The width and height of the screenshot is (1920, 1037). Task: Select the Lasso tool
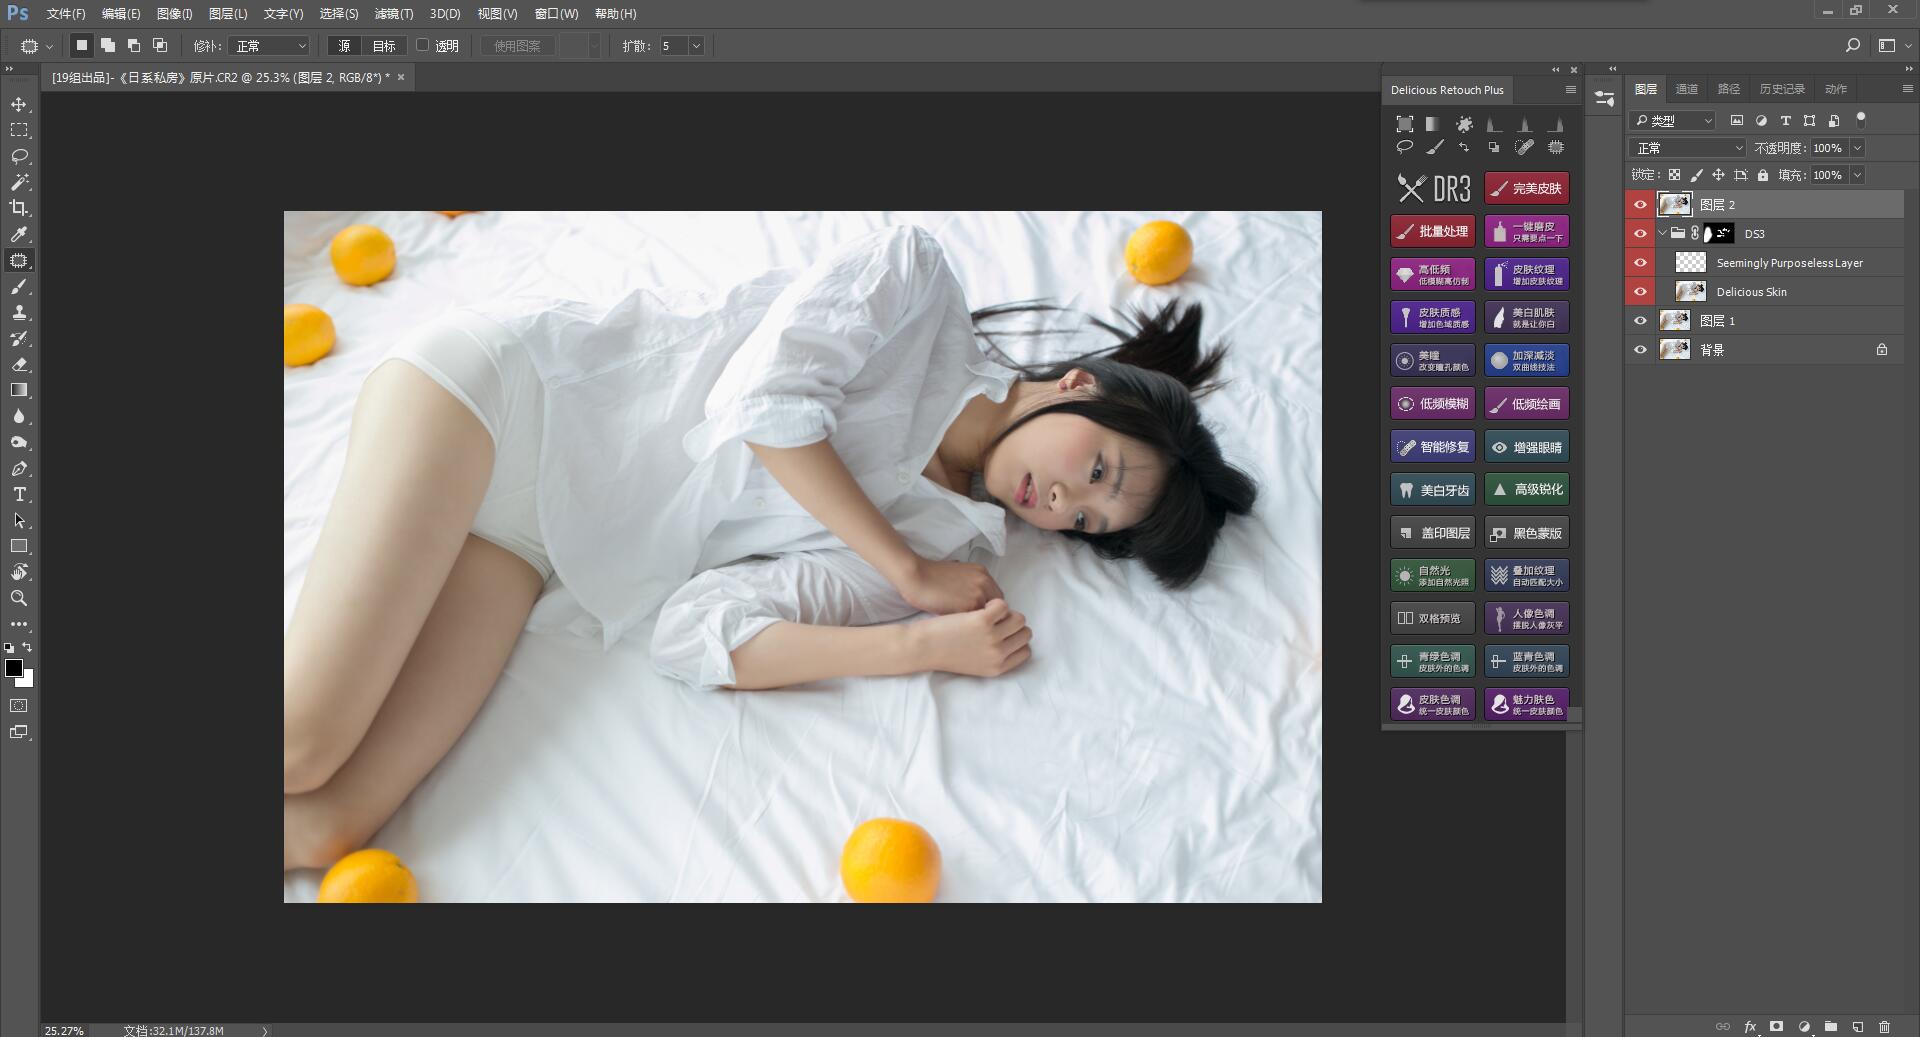pos(18,156)
